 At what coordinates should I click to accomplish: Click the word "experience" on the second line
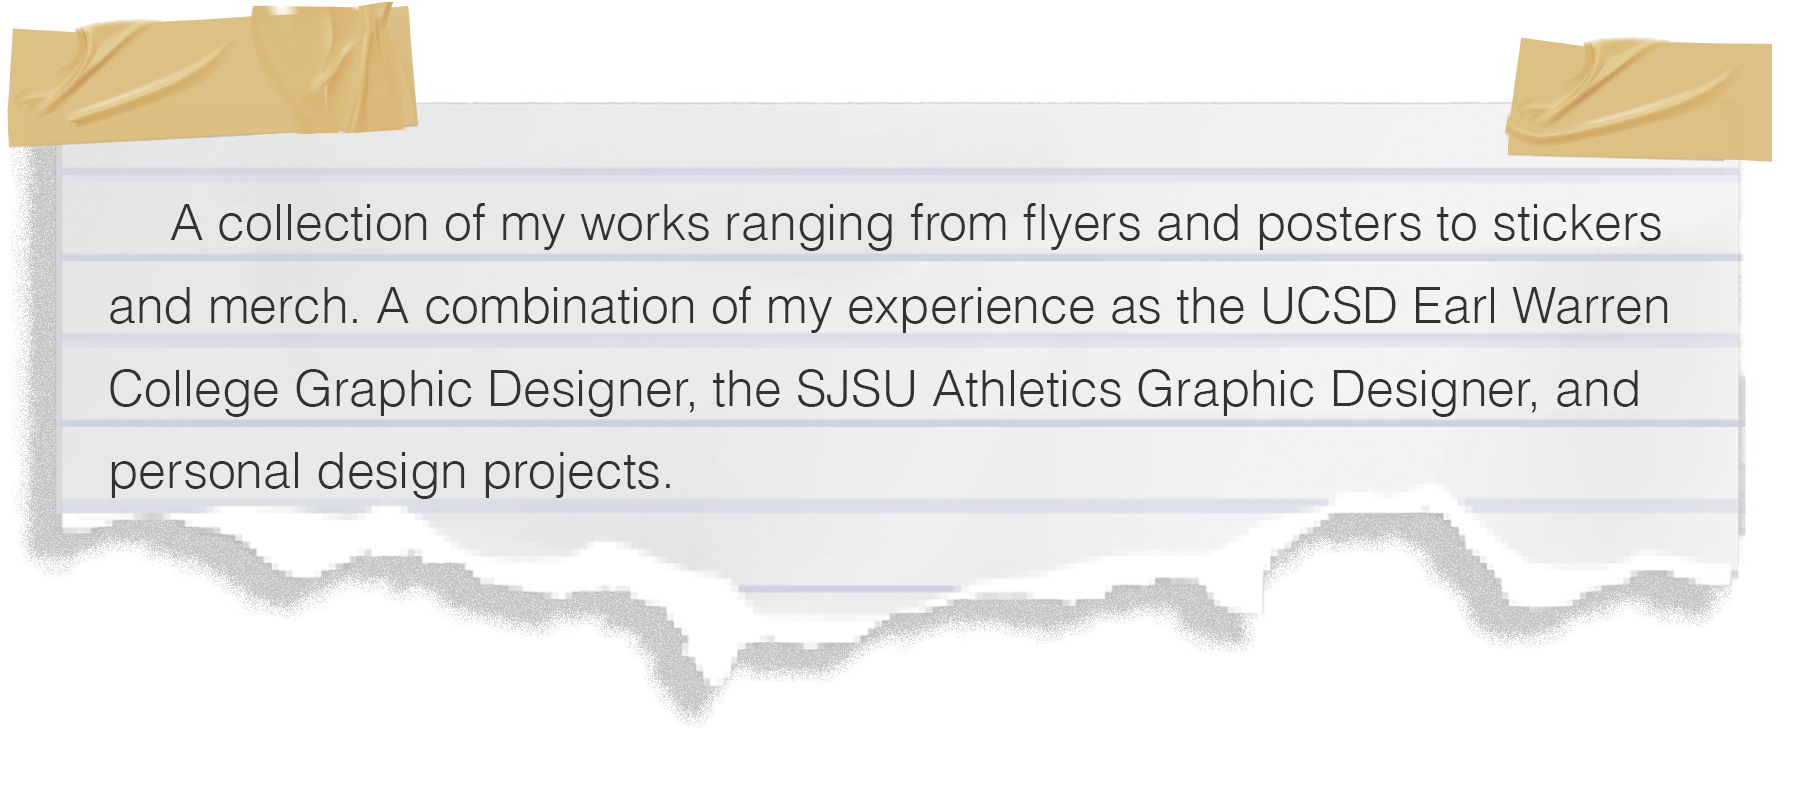(971, 308)
